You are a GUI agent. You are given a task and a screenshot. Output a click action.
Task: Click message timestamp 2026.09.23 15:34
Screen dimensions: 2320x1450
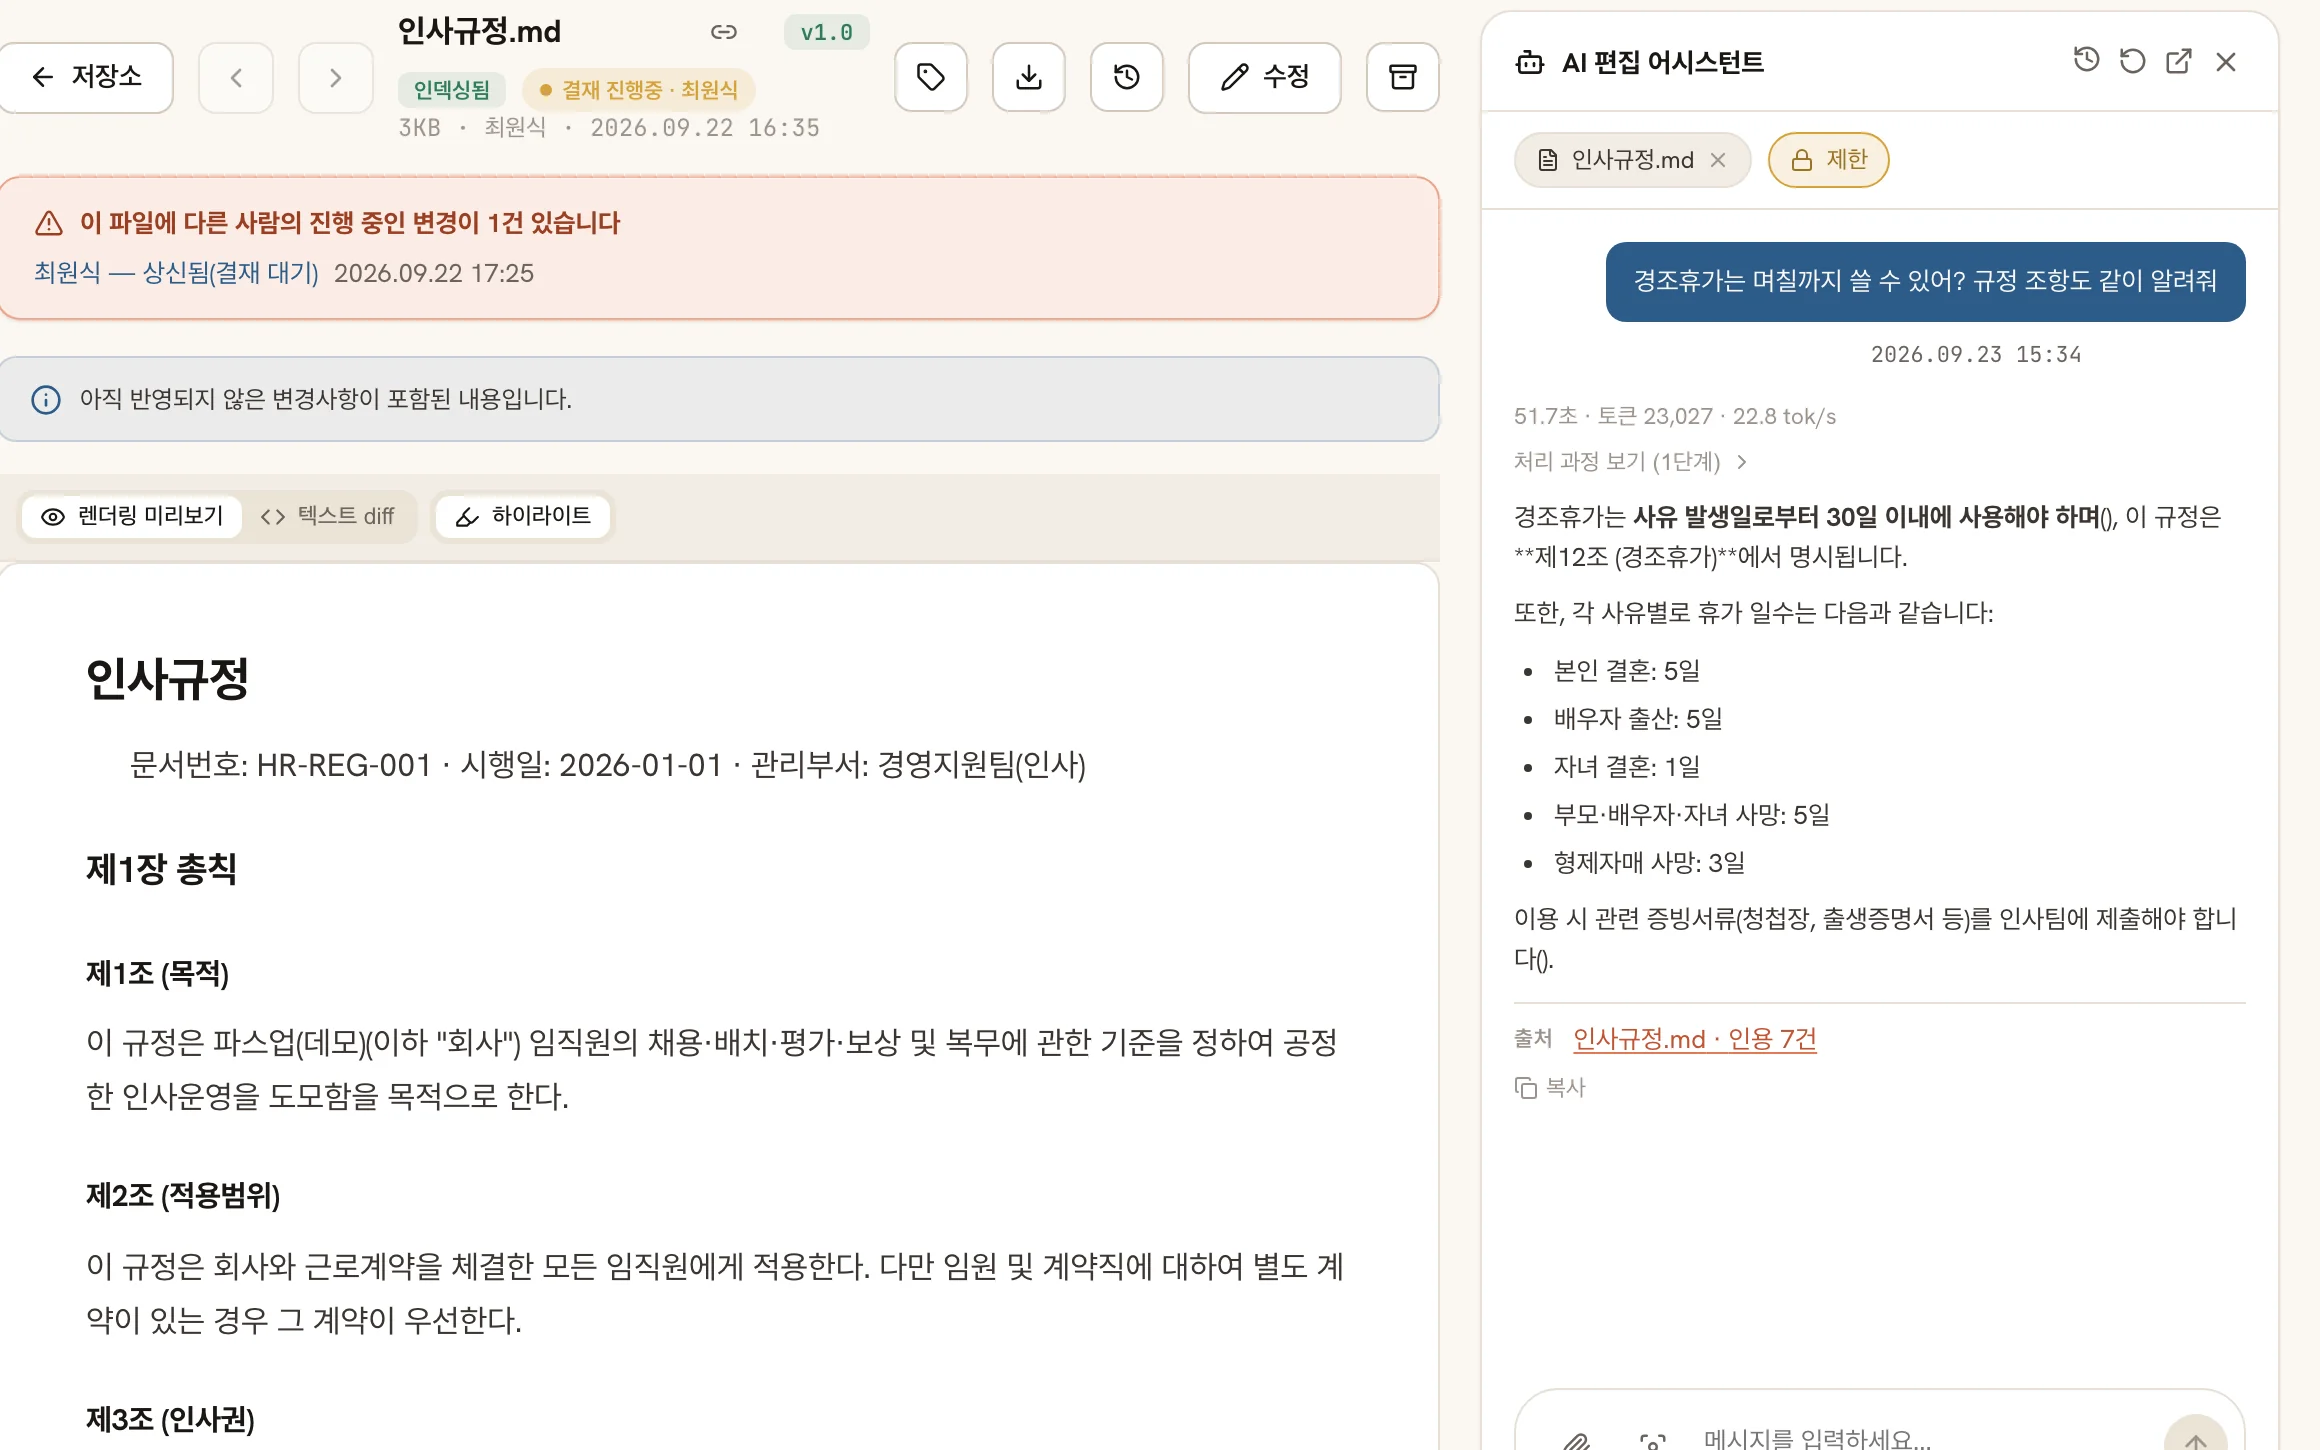click(x=1976, y=354)
